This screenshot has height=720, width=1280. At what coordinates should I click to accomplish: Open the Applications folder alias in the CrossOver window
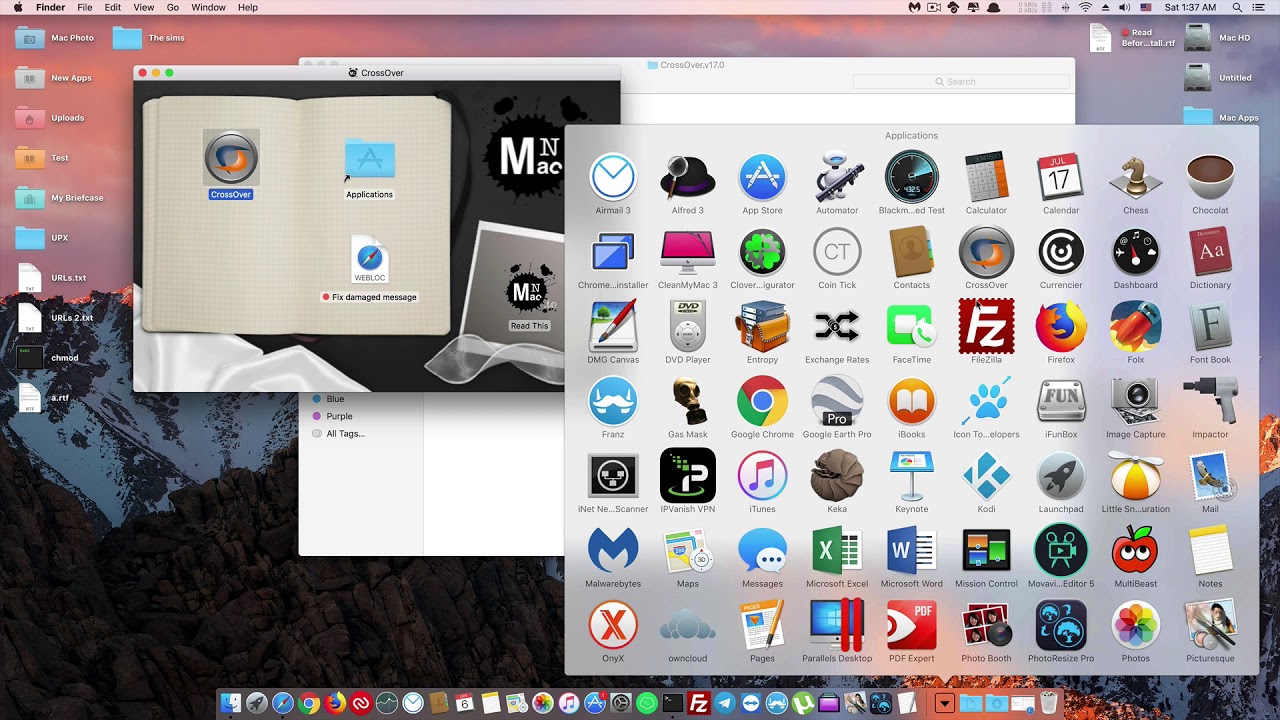(369, 161)
